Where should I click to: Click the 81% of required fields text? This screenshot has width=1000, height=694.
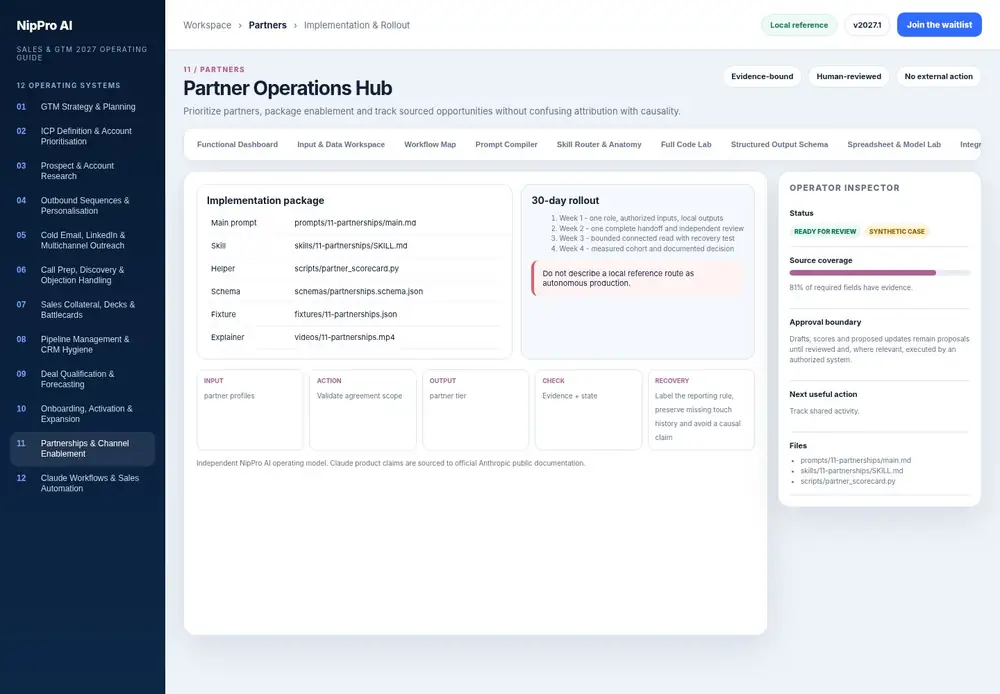[x=851, y=288]
